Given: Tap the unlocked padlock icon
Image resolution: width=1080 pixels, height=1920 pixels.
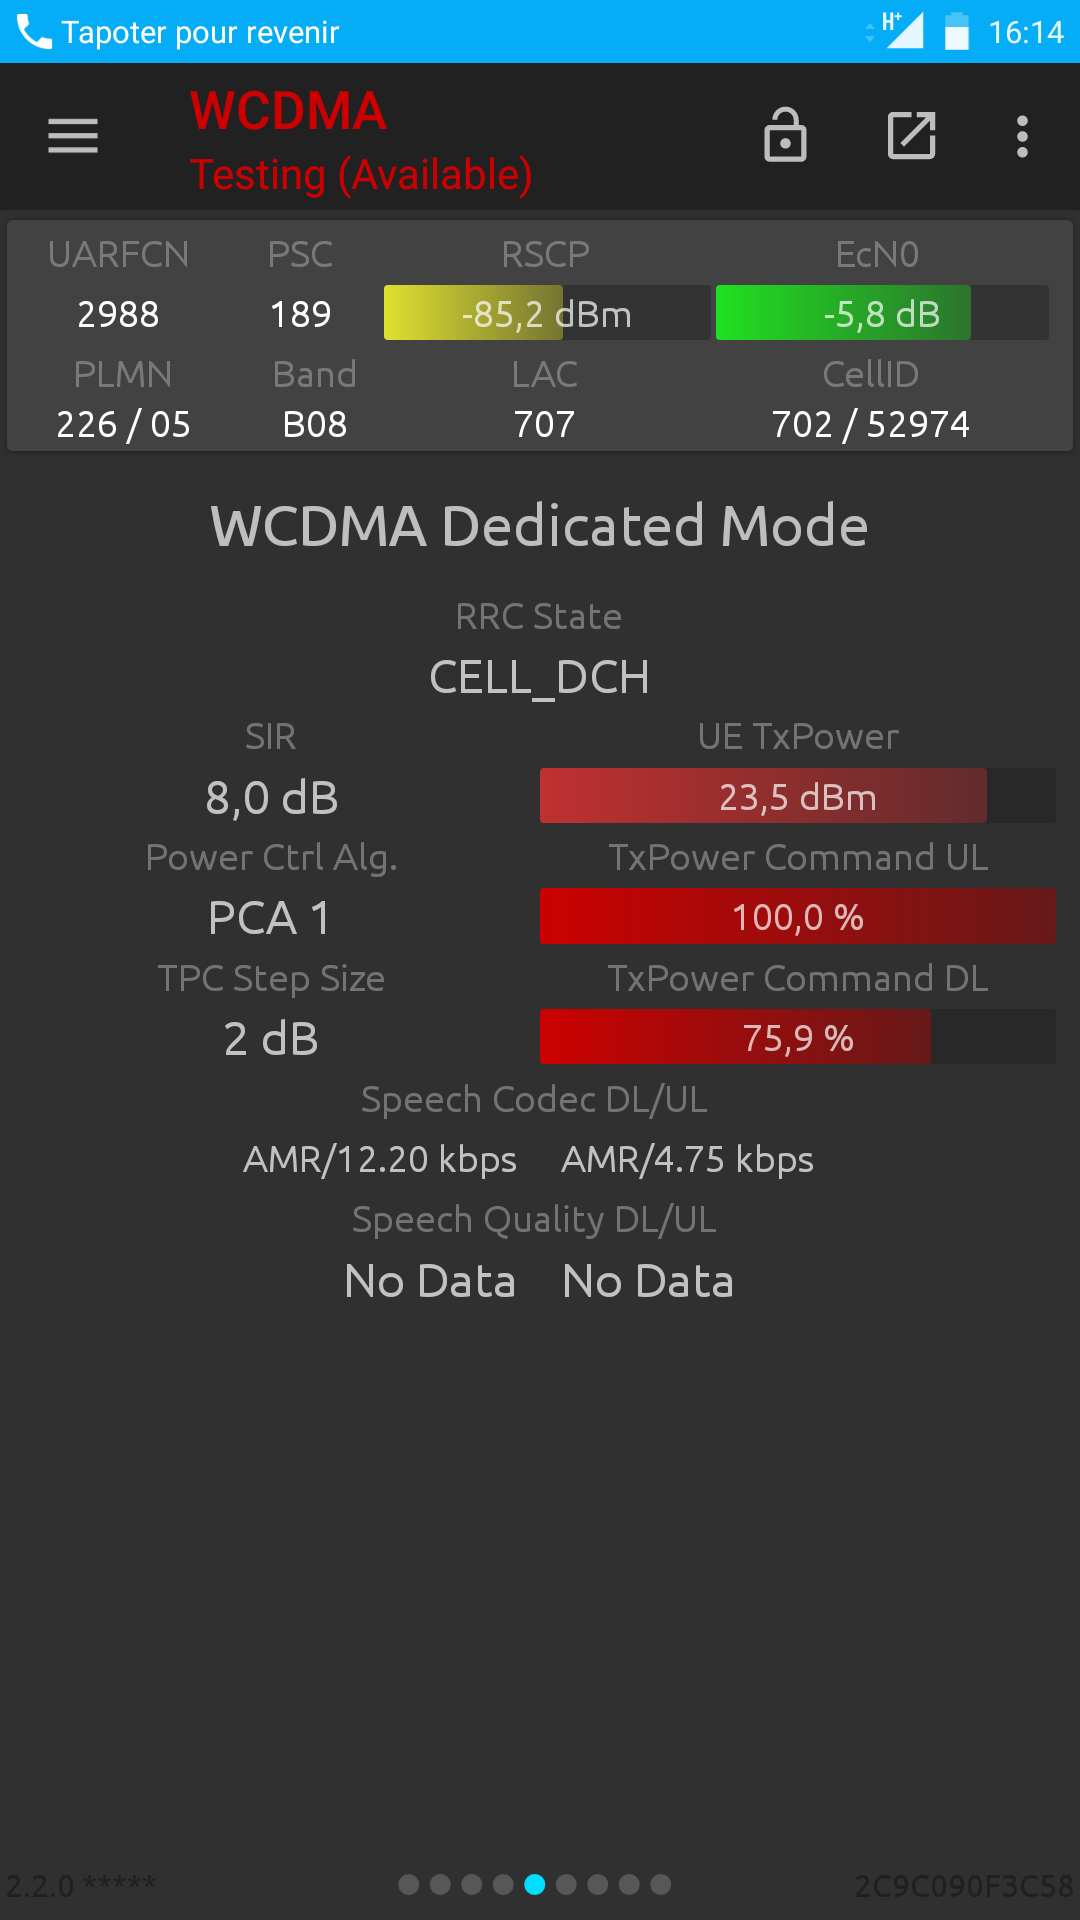Looking at the screenshot, I should [x=785, y=135].
